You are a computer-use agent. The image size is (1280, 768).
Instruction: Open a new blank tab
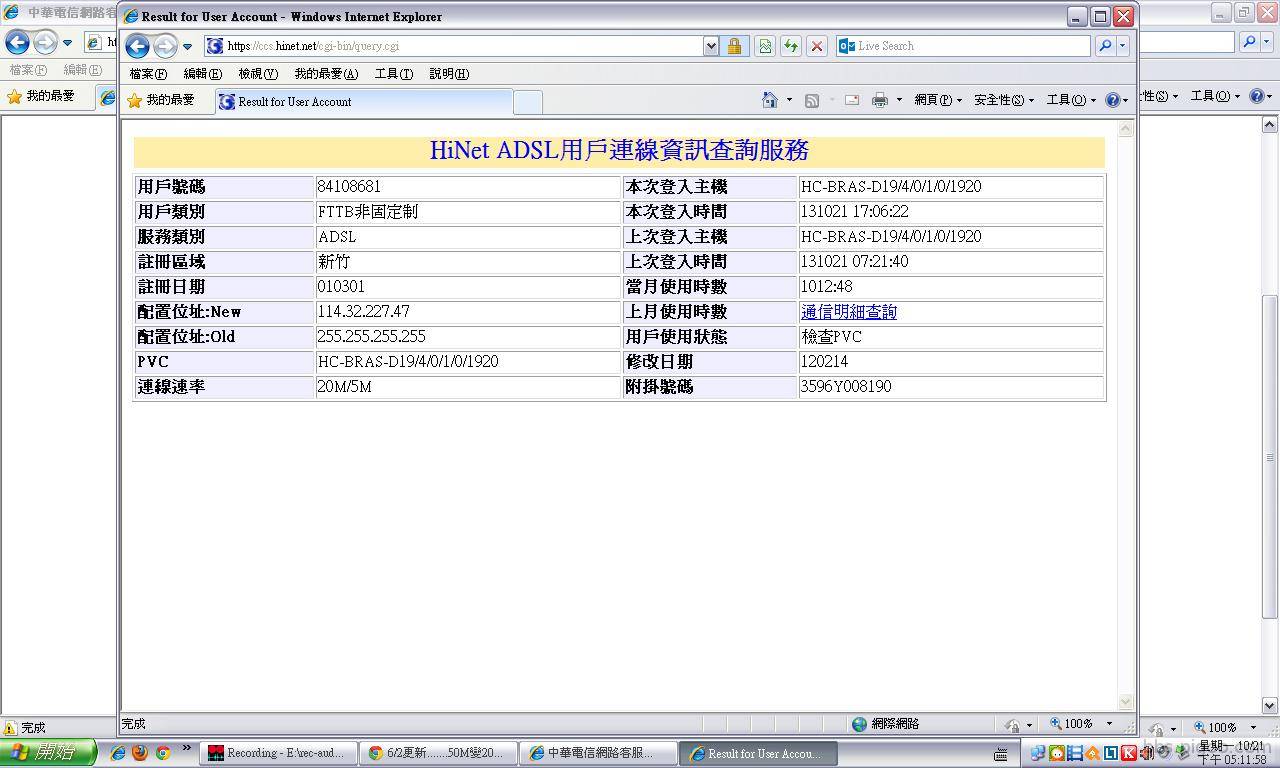(527, 102)
